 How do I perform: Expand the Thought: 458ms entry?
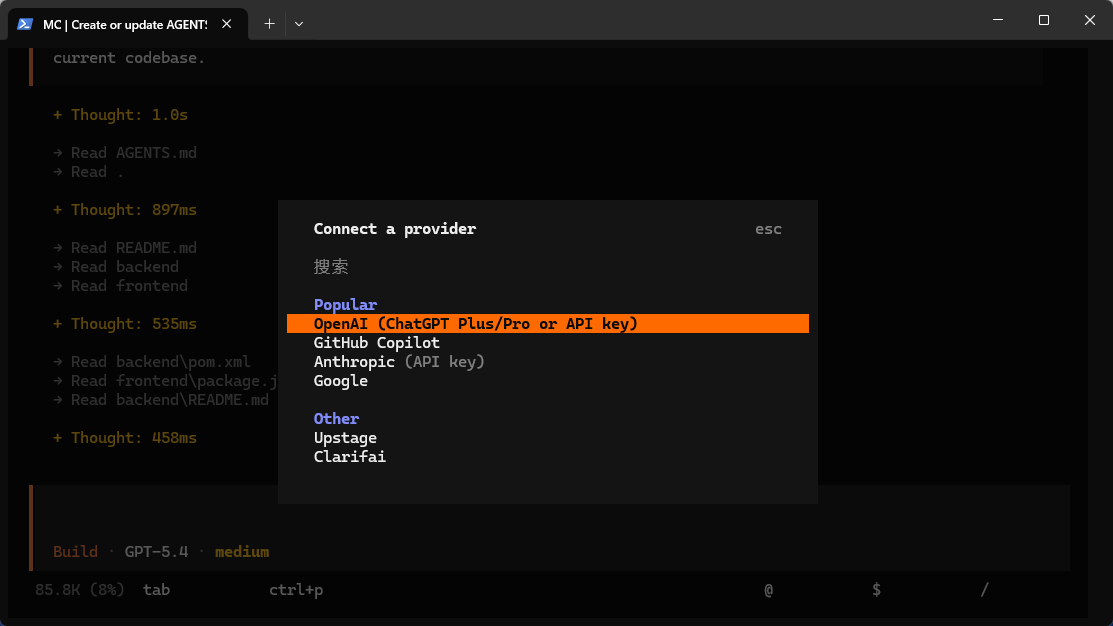pos(125,438)
